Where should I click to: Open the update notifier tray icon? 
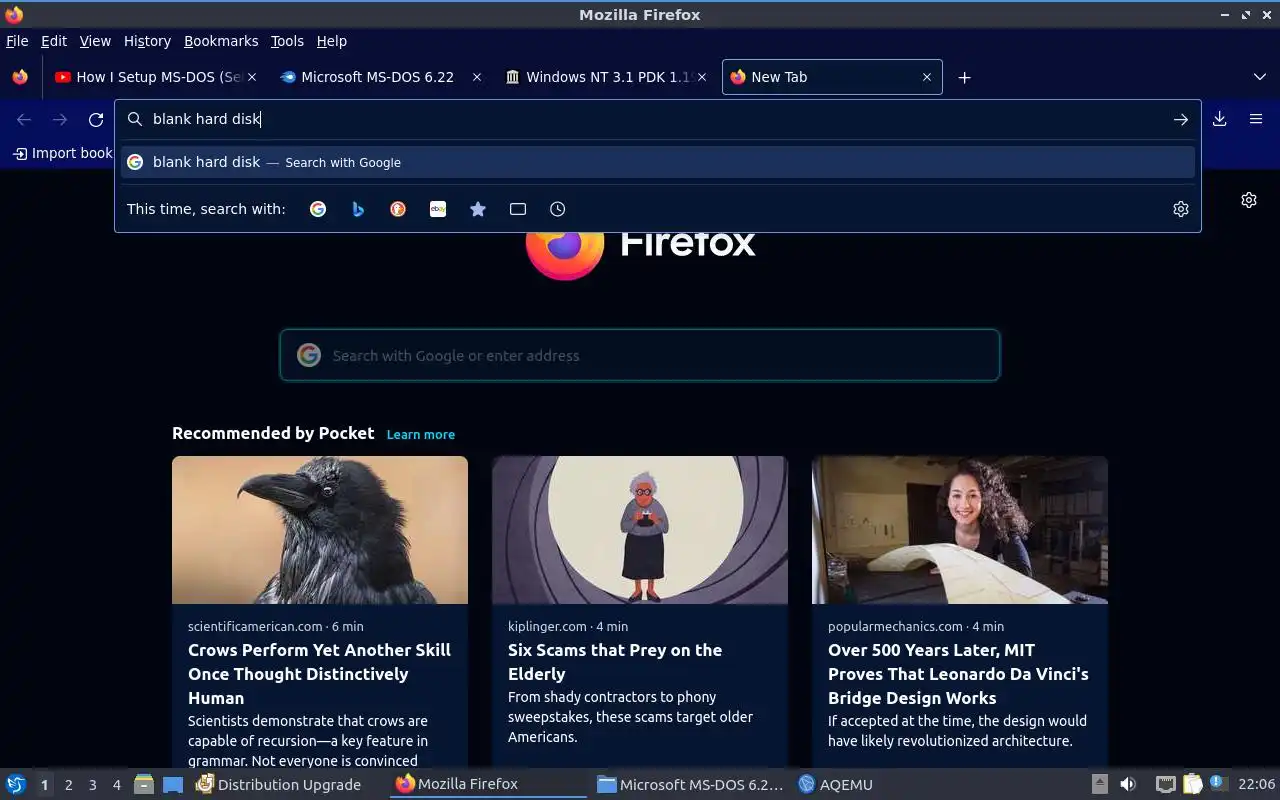(1217, 783)
